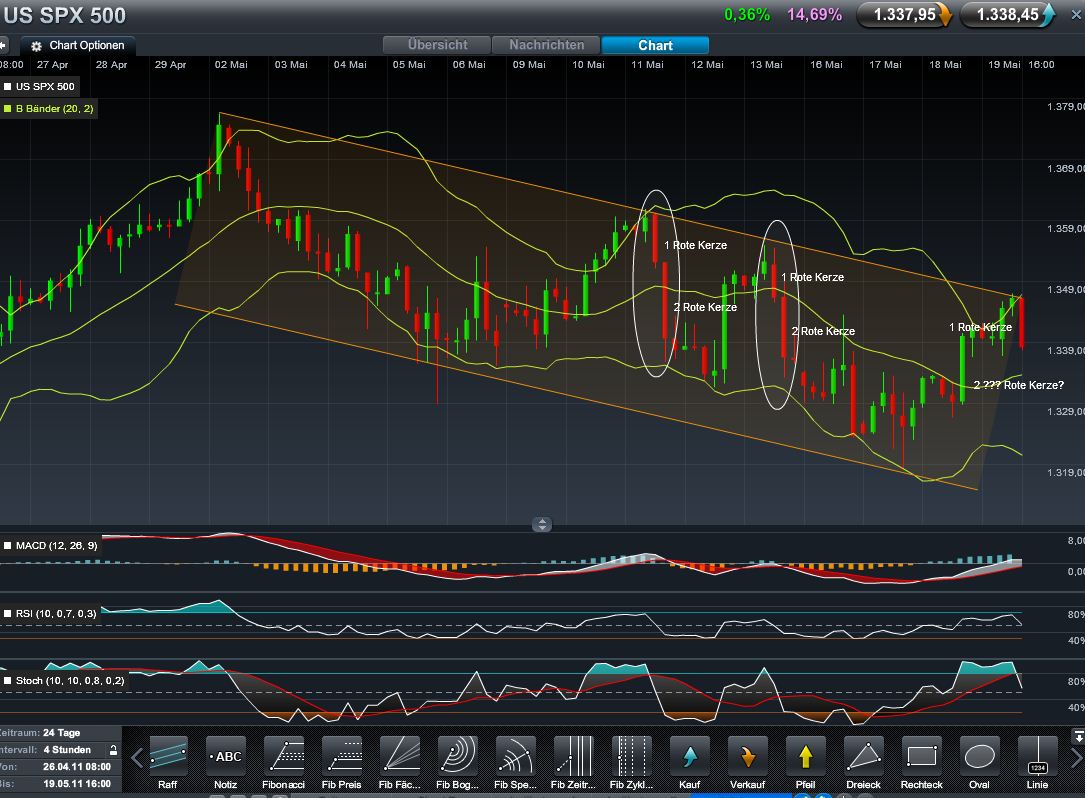
Task: Select the Rechteck rectangle tool
Action: coord(922,763)
